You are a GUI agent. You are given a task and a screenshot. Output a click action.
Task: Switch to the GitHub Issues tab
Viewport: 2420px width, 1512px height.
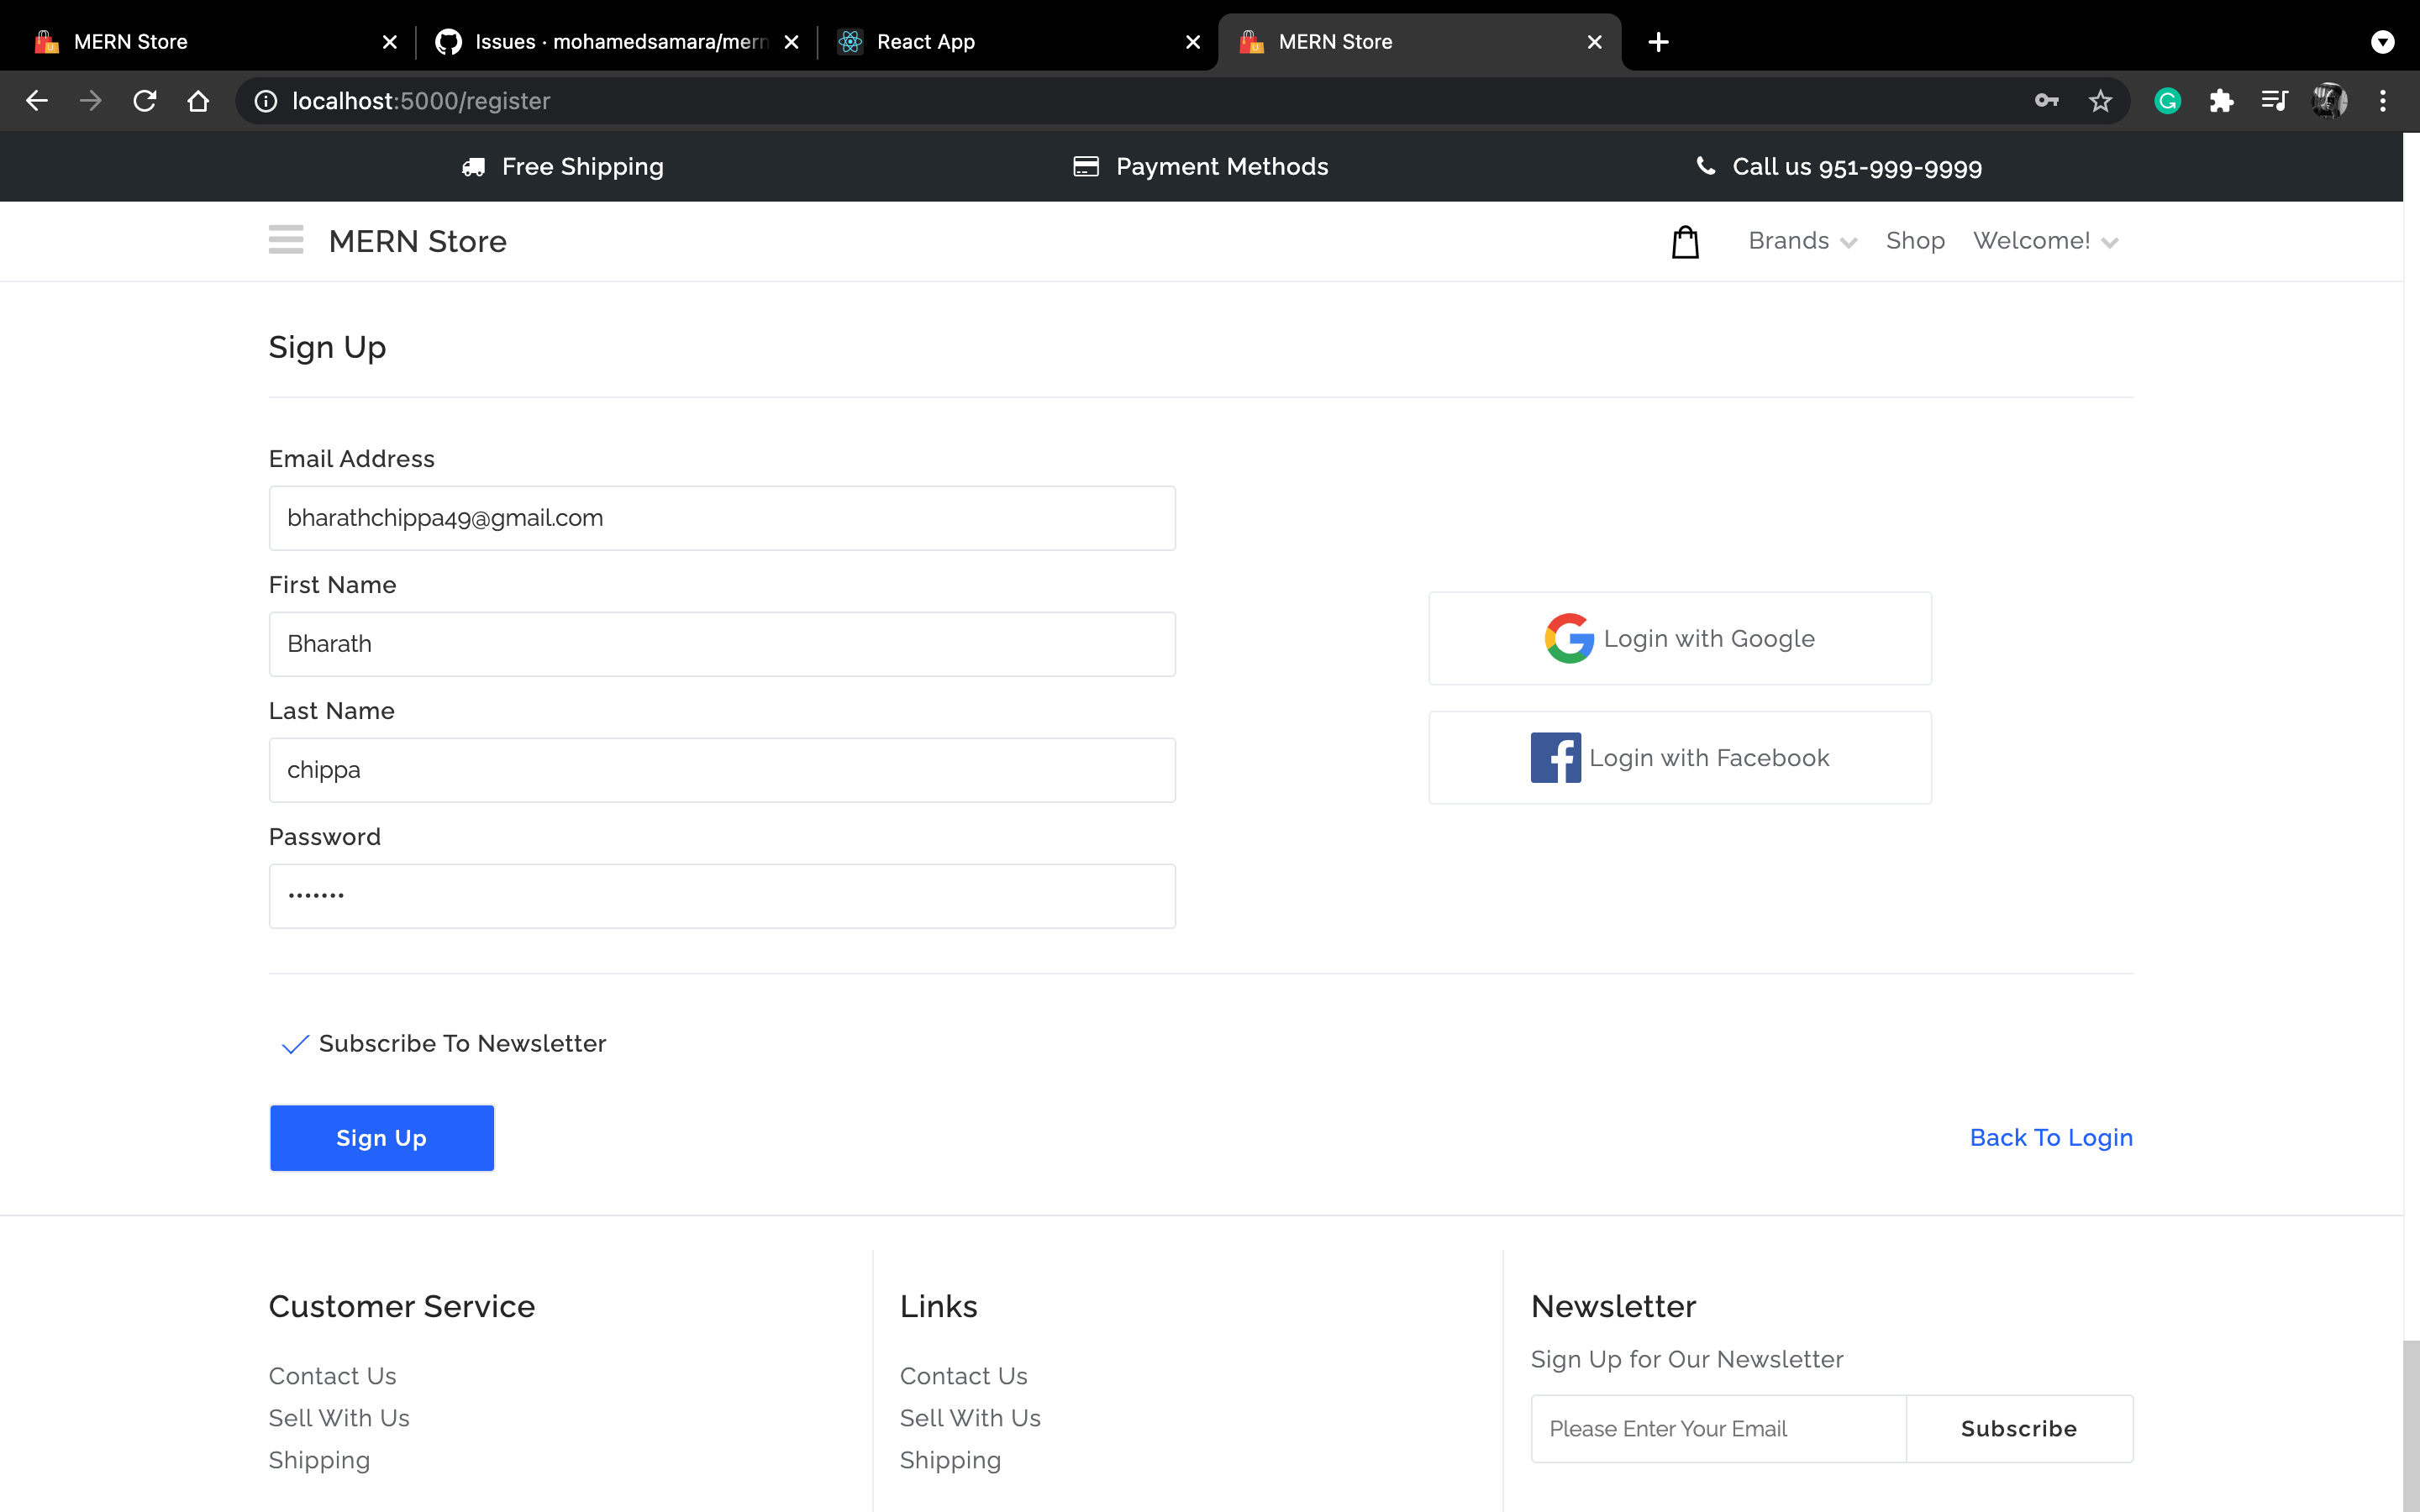600,41
